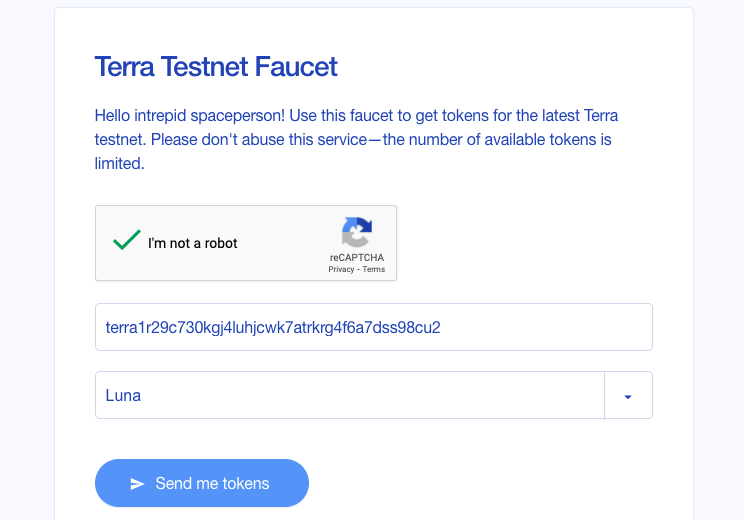Open the Luna token dropdown
Screen dimensions: 744x520
tap(350, 395)
